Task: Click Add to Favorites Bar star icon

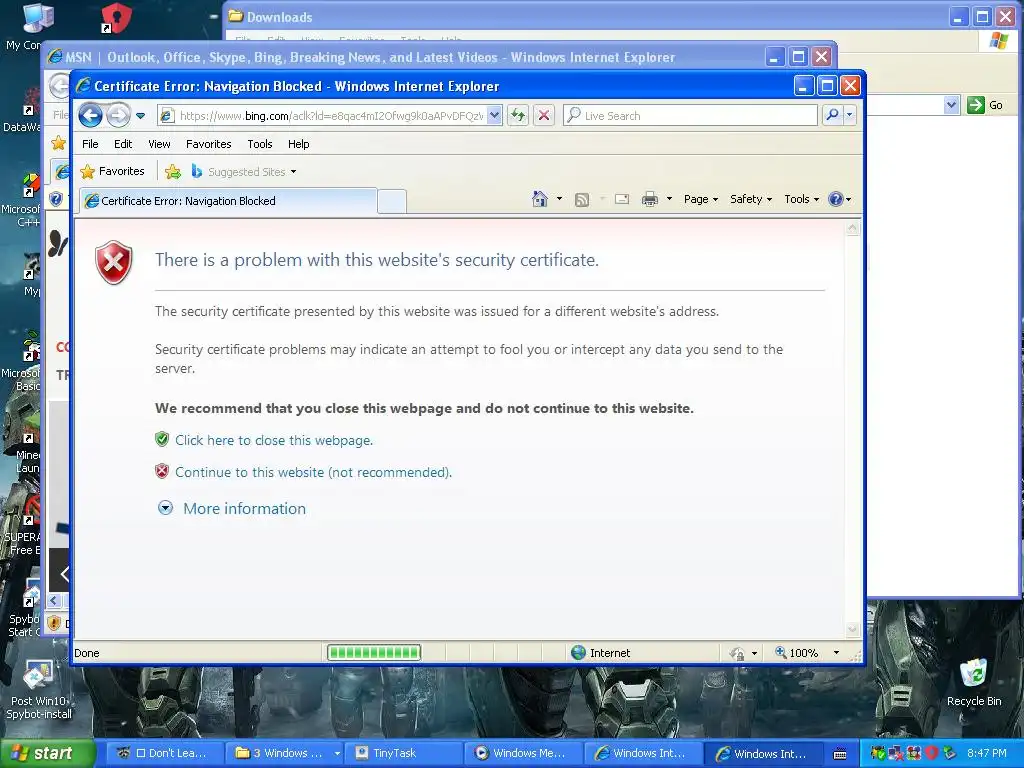Action: [172, 172]
